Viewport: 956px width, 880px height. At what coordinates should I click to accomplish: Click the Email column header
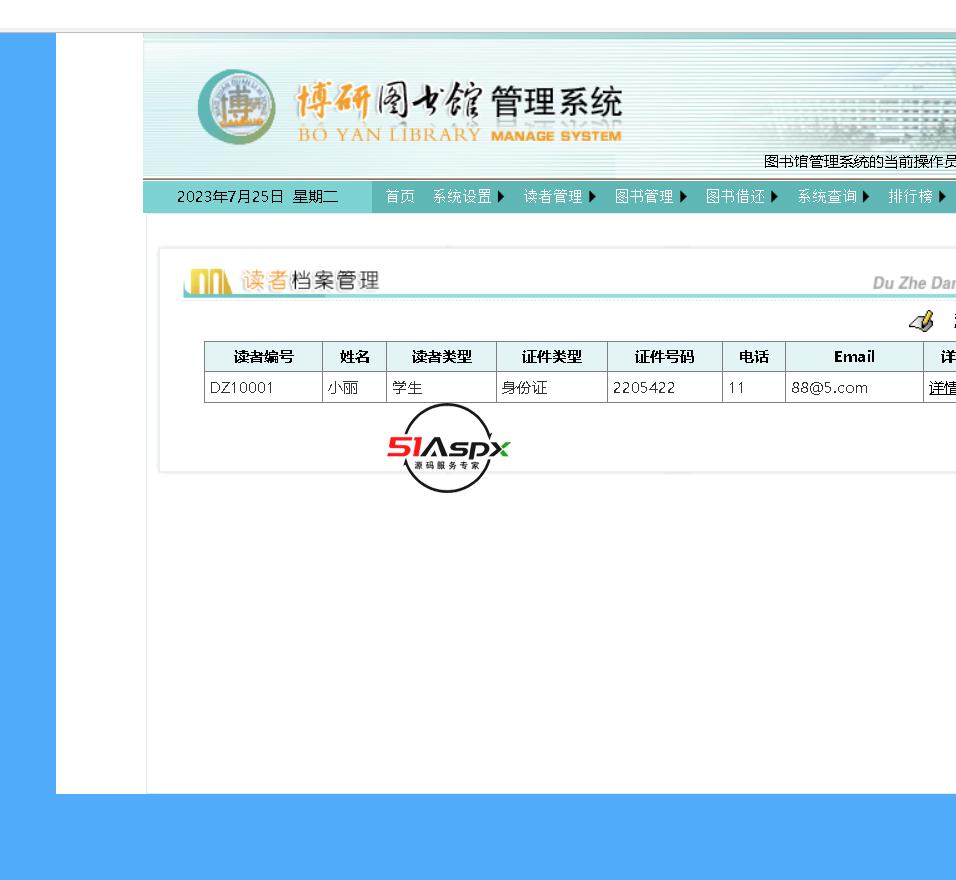click(x=854, y=357)
